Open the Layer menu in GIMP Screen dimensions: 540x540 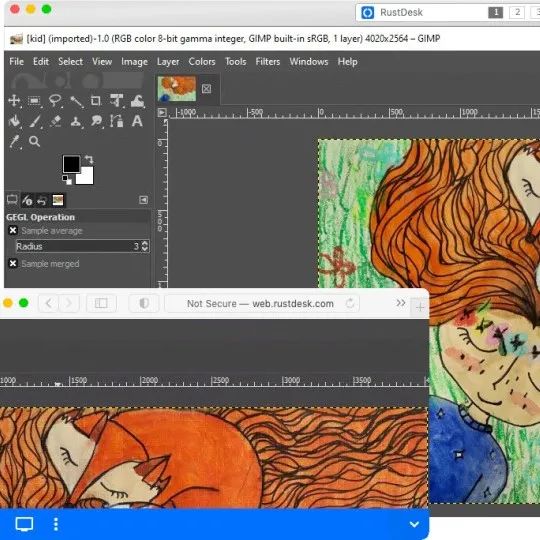tap(168, 62)
